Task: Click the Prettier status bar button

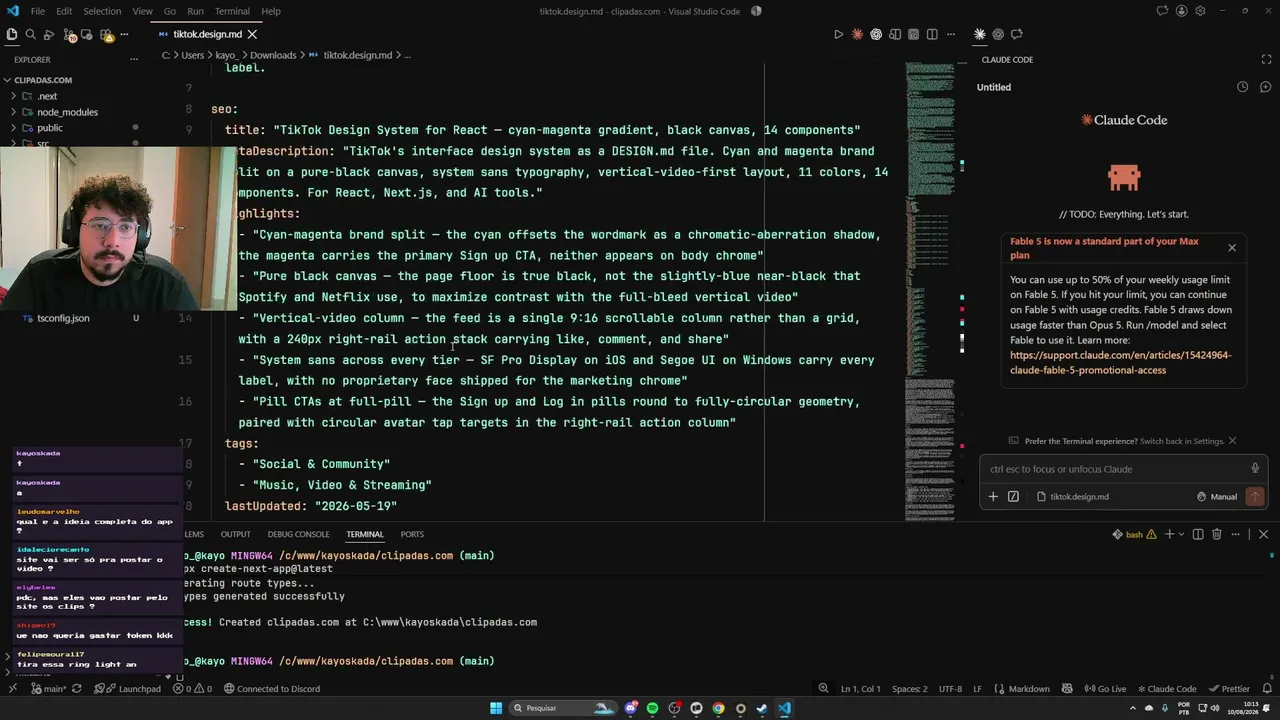Action: pyautogui.click(x=1229, y=689)
